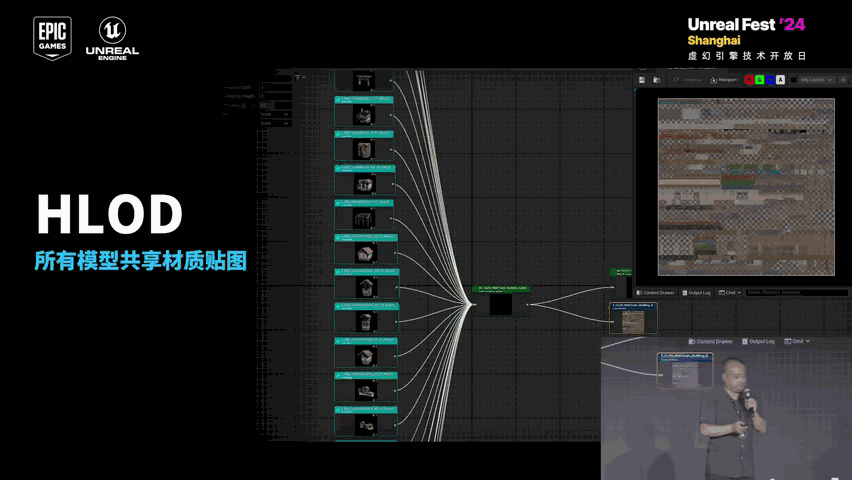Click the black swatch beside Mip Level dropdown
The image size is (852, 480).
(x=793, y=80)
